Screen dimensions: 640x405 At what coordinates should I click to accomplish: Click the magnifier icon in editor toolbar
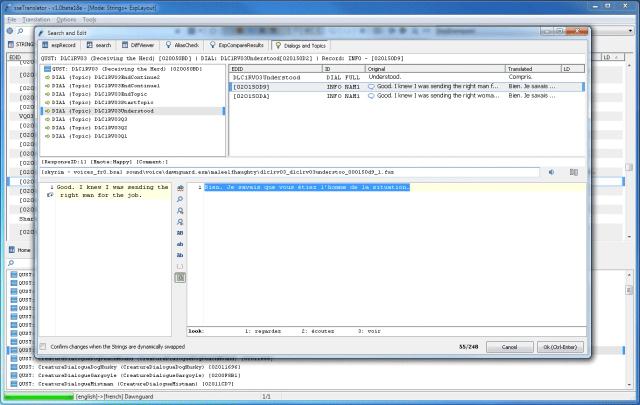coord(180,199)
